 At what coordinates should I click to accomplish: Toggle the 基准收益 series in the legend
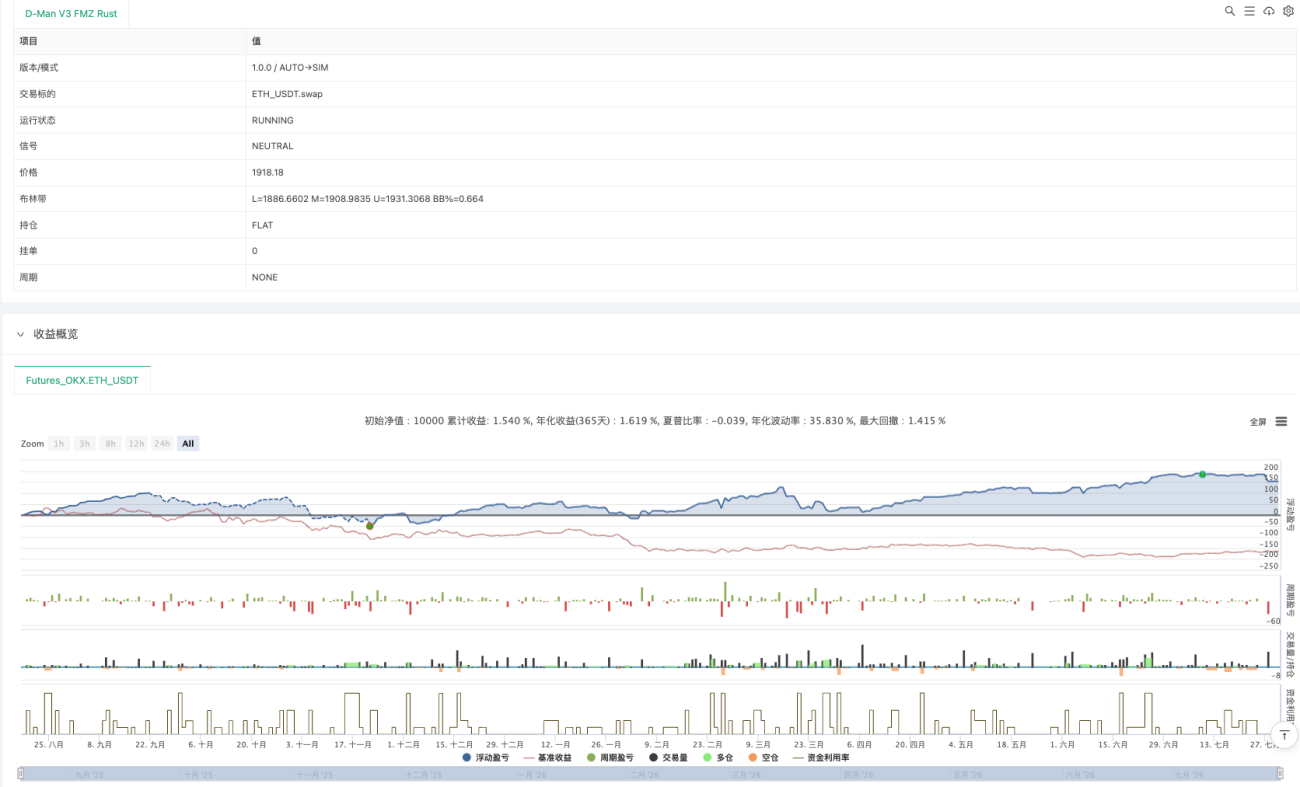coord(548,758)
